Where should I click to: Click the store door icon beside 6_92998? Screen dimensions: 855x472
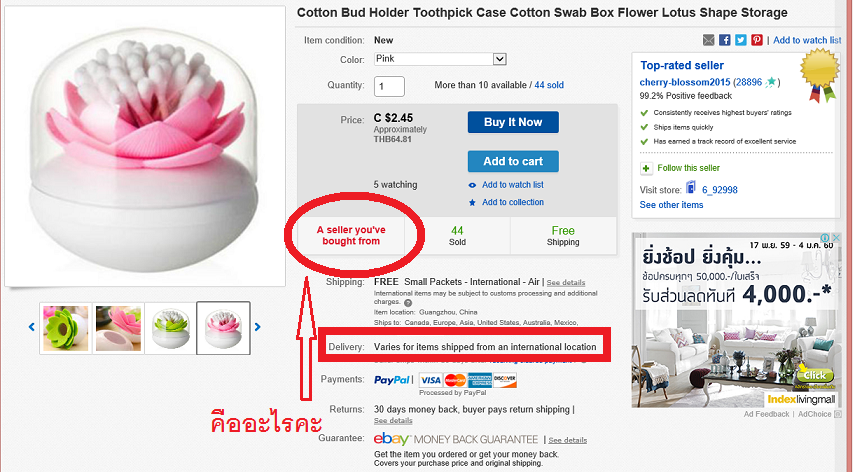click(691, 187)
